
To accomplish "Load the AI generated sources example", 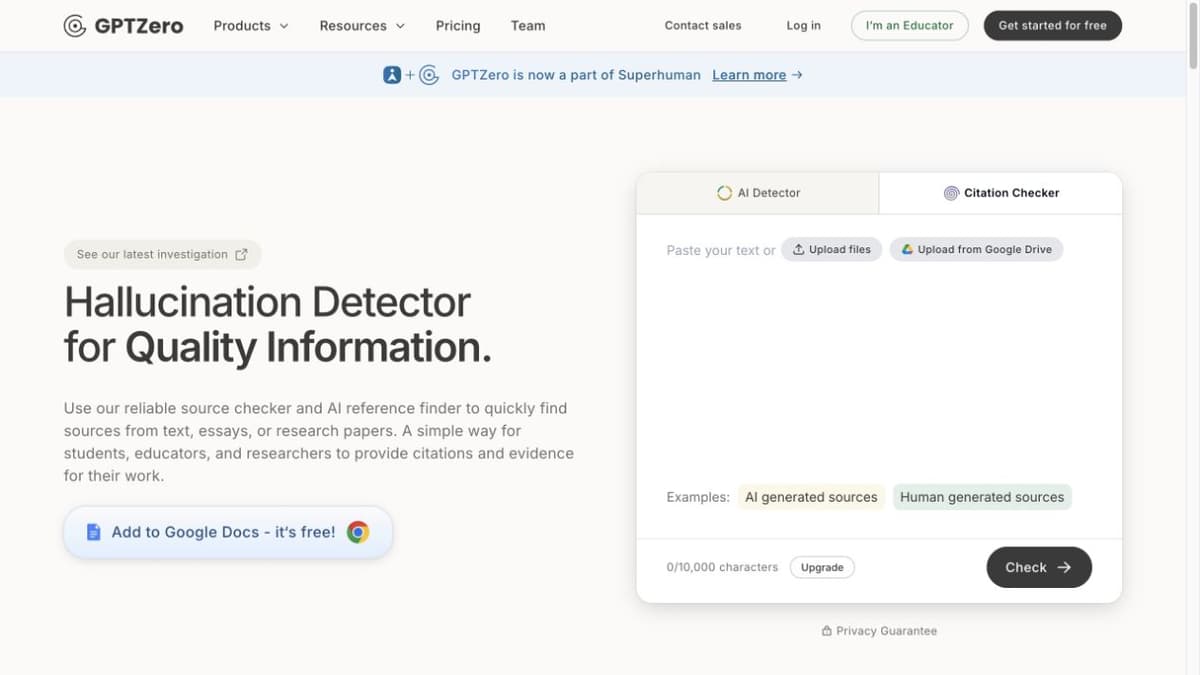I will (811, 497).
